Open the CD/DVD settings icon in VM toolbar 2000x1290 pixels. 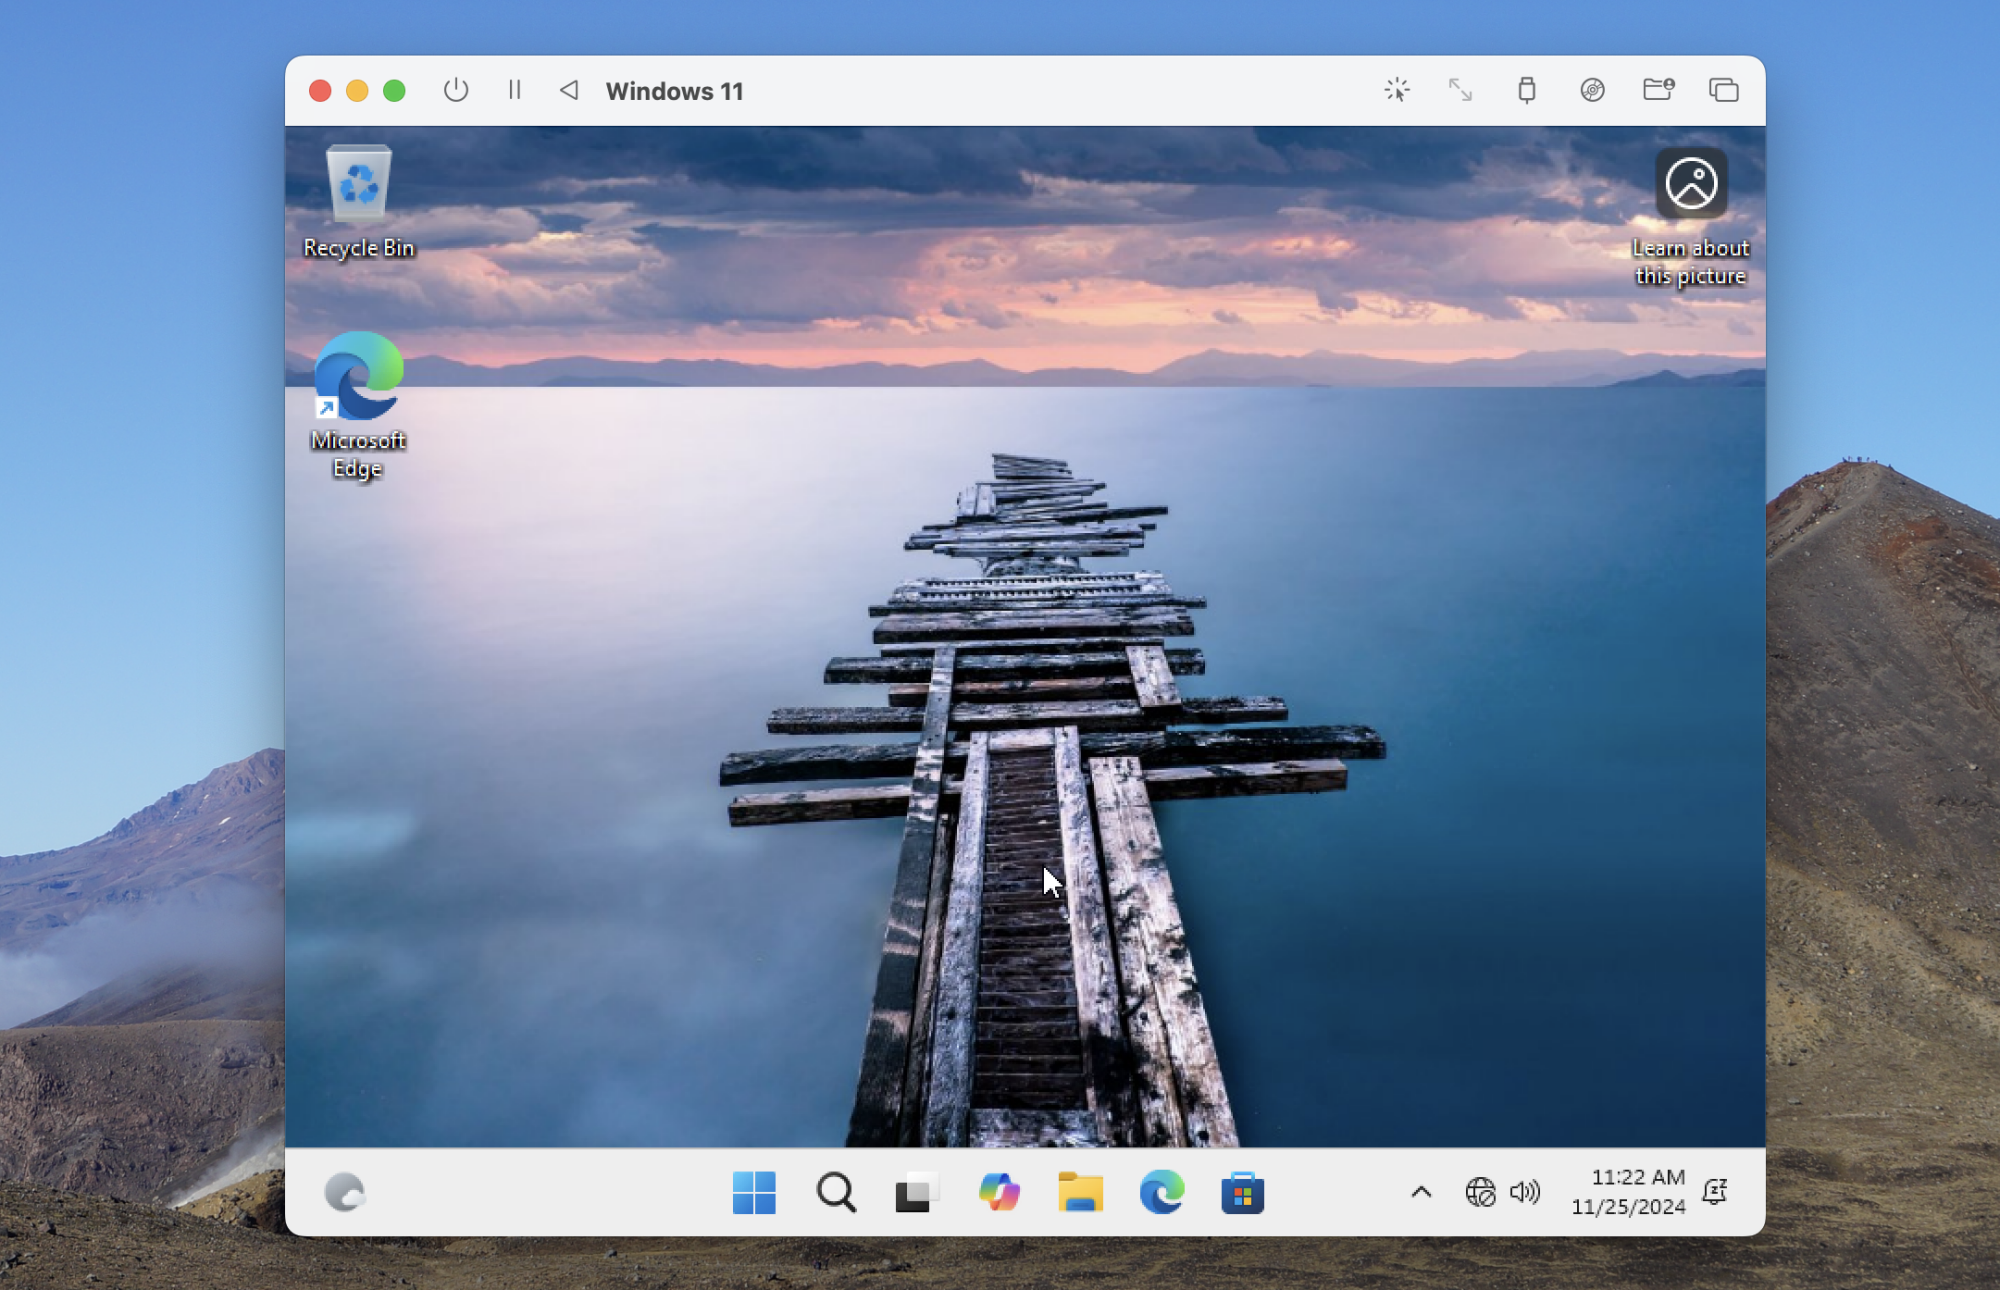click(x=1590, y=90)
